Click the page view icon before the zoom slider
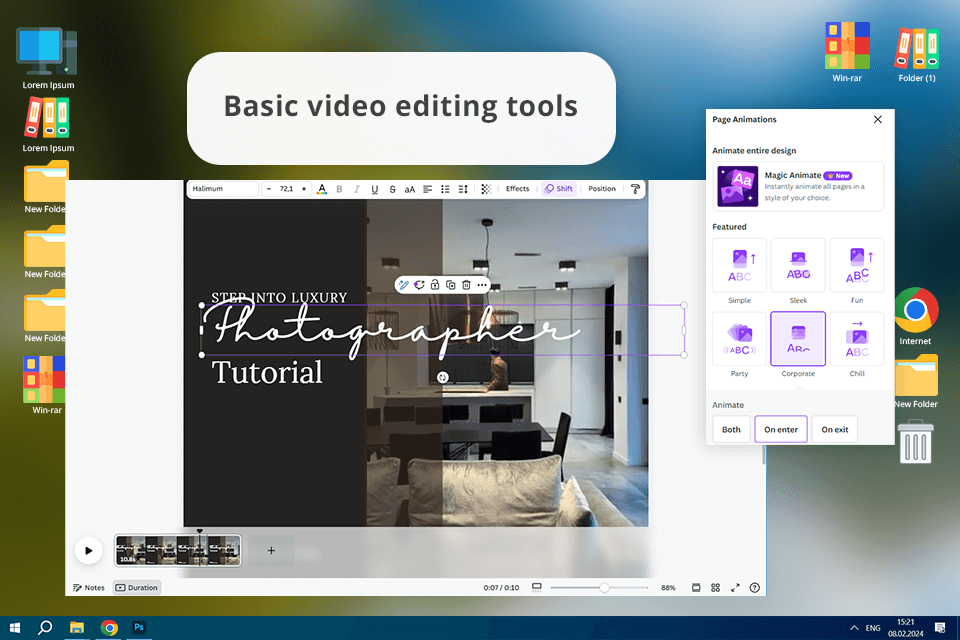This screenshot has width=960, height=640. [537, 587]
